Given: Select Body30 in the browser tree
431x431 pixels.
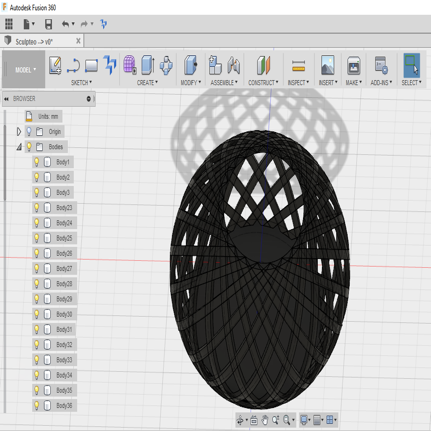Looking at the screenshot, I should 64,314.
